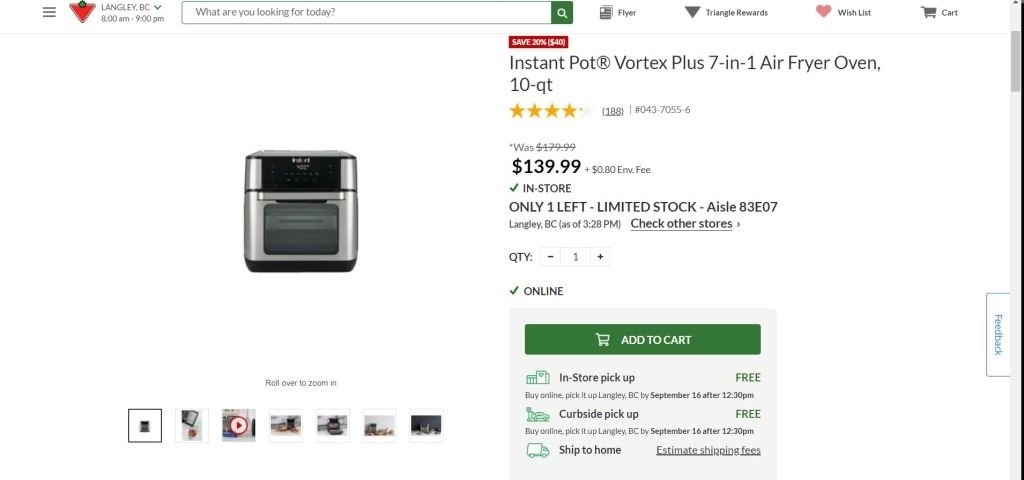
Task: Play the product video thumbnail
Action: pyautogui.click(x=239, y=425)
